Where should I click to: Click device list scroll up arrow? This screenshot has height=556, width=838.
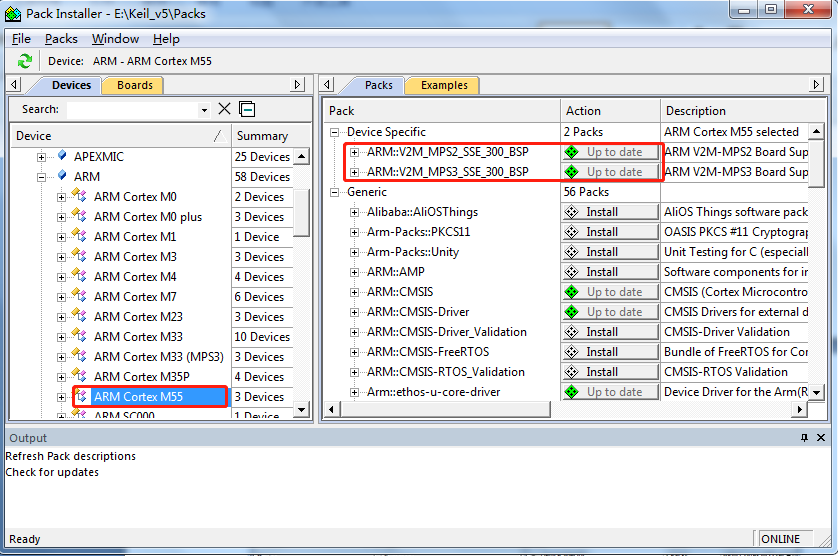point(301,156)
